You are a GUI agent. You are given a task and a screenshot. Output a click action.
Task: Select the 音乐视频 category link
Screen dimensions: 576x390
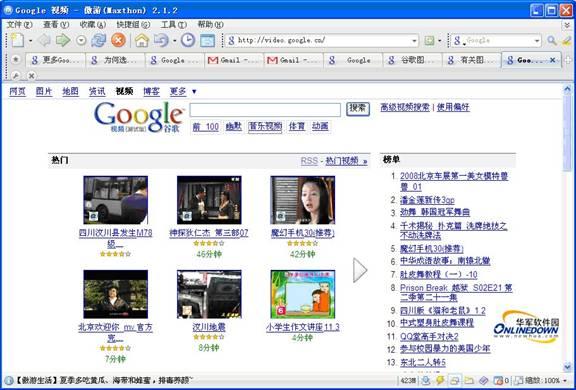265,127
